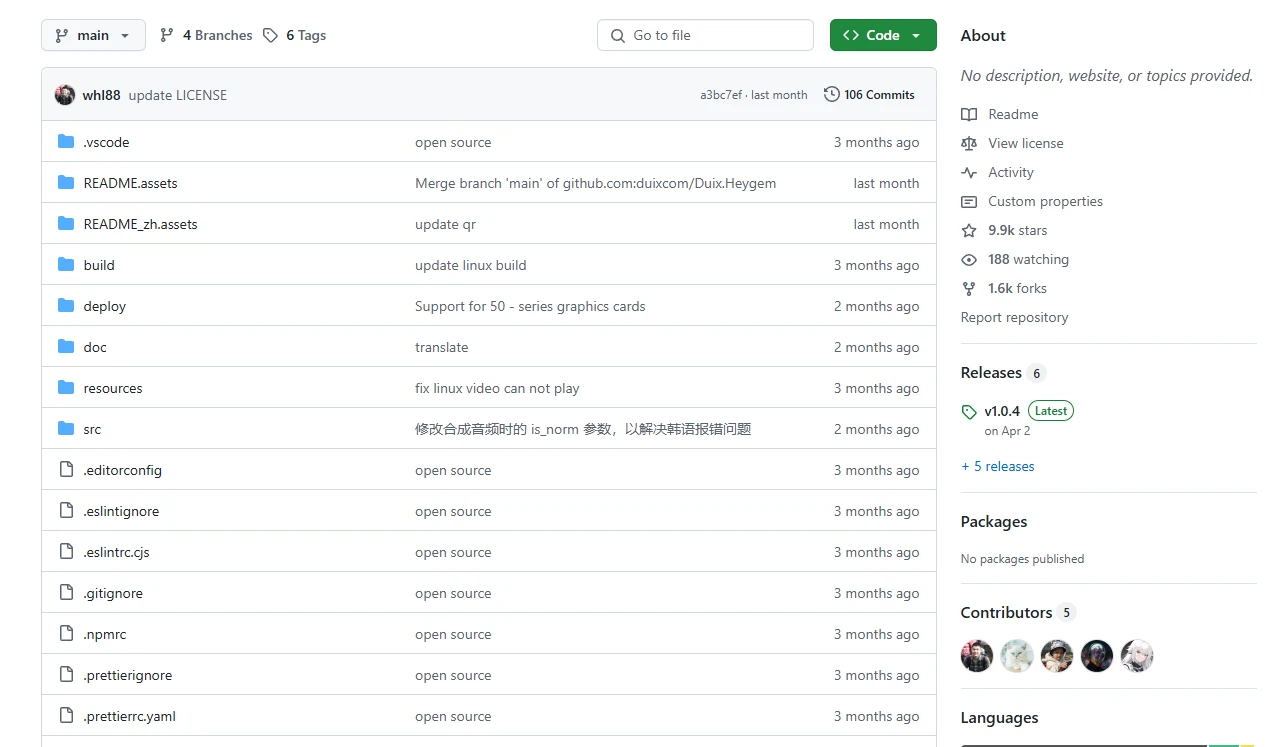Image resolution: width=1269 pixels, height=747 pixels.
Task: Open the src folder
Action: 92,429
